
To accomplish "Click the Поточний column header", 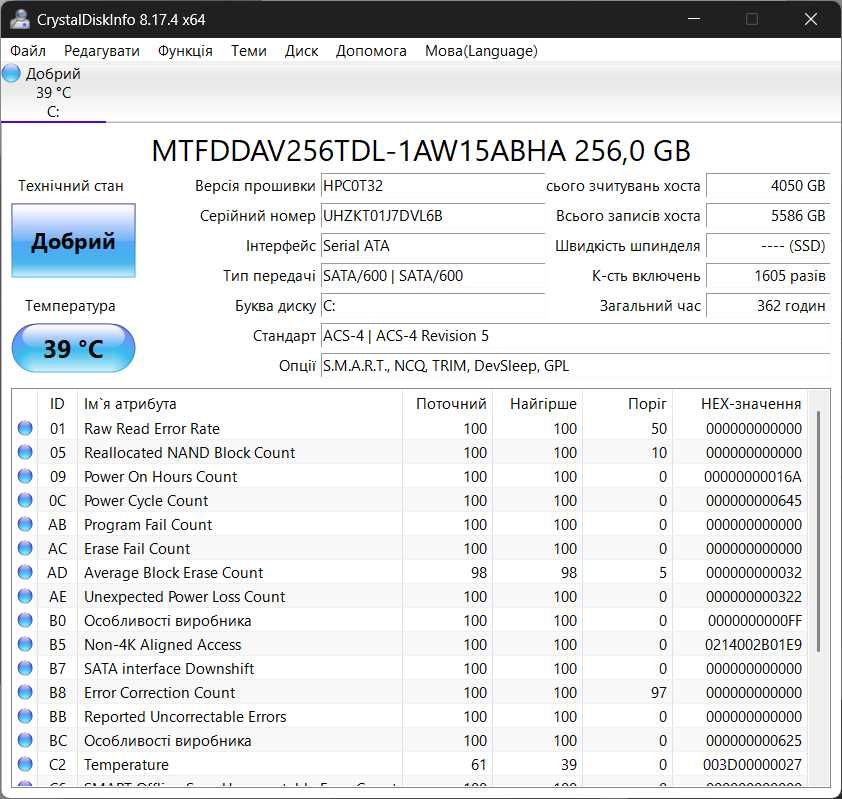I will coord(447,404).
